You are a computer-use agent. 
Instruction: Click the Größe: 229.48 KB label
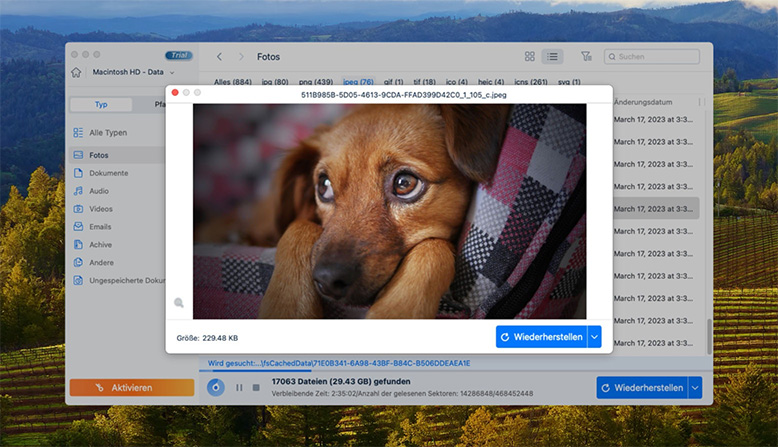click(x=207, y=338)
